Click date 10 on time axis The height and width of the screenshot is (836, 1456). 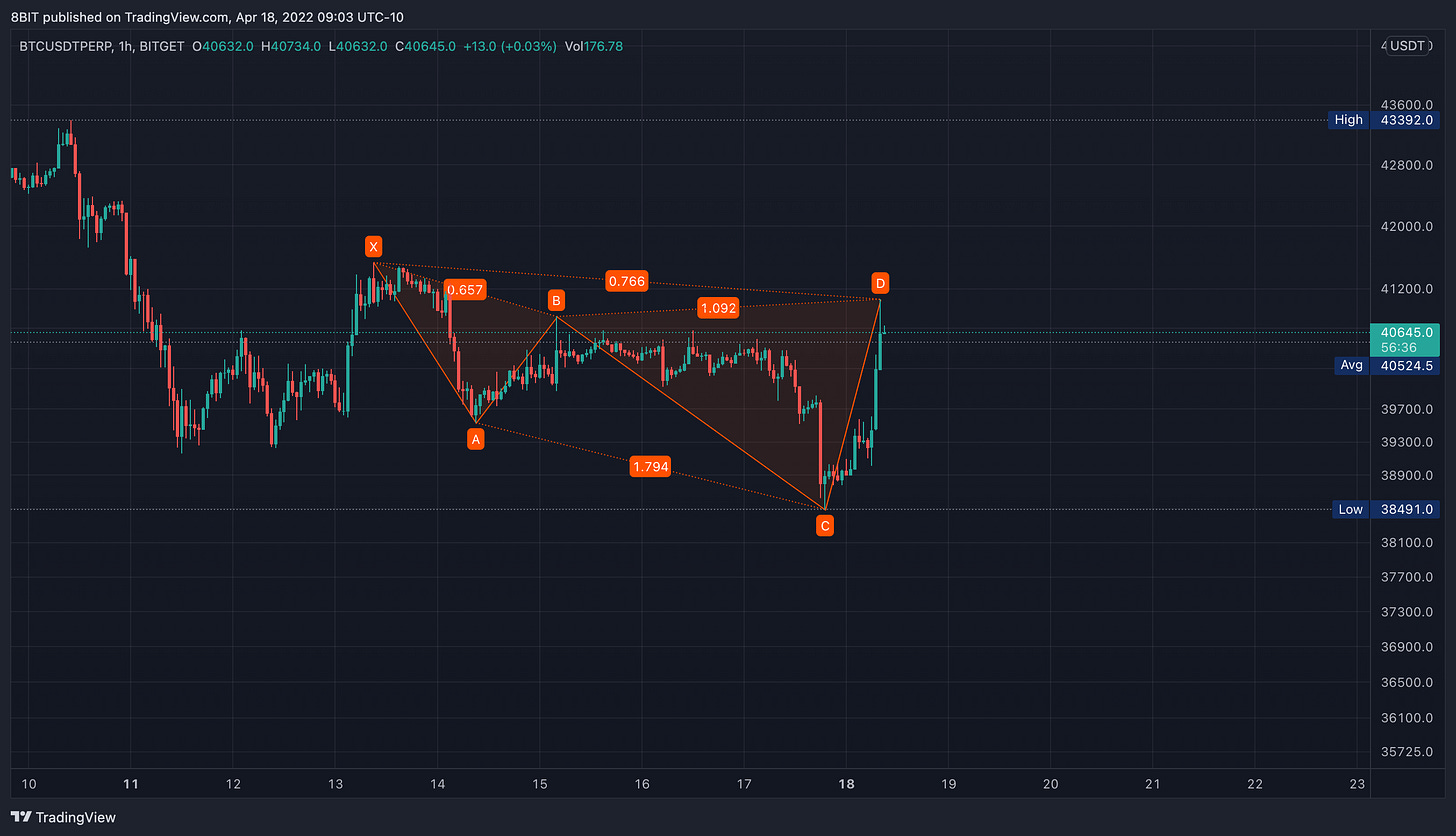click(x=28, y=784)
